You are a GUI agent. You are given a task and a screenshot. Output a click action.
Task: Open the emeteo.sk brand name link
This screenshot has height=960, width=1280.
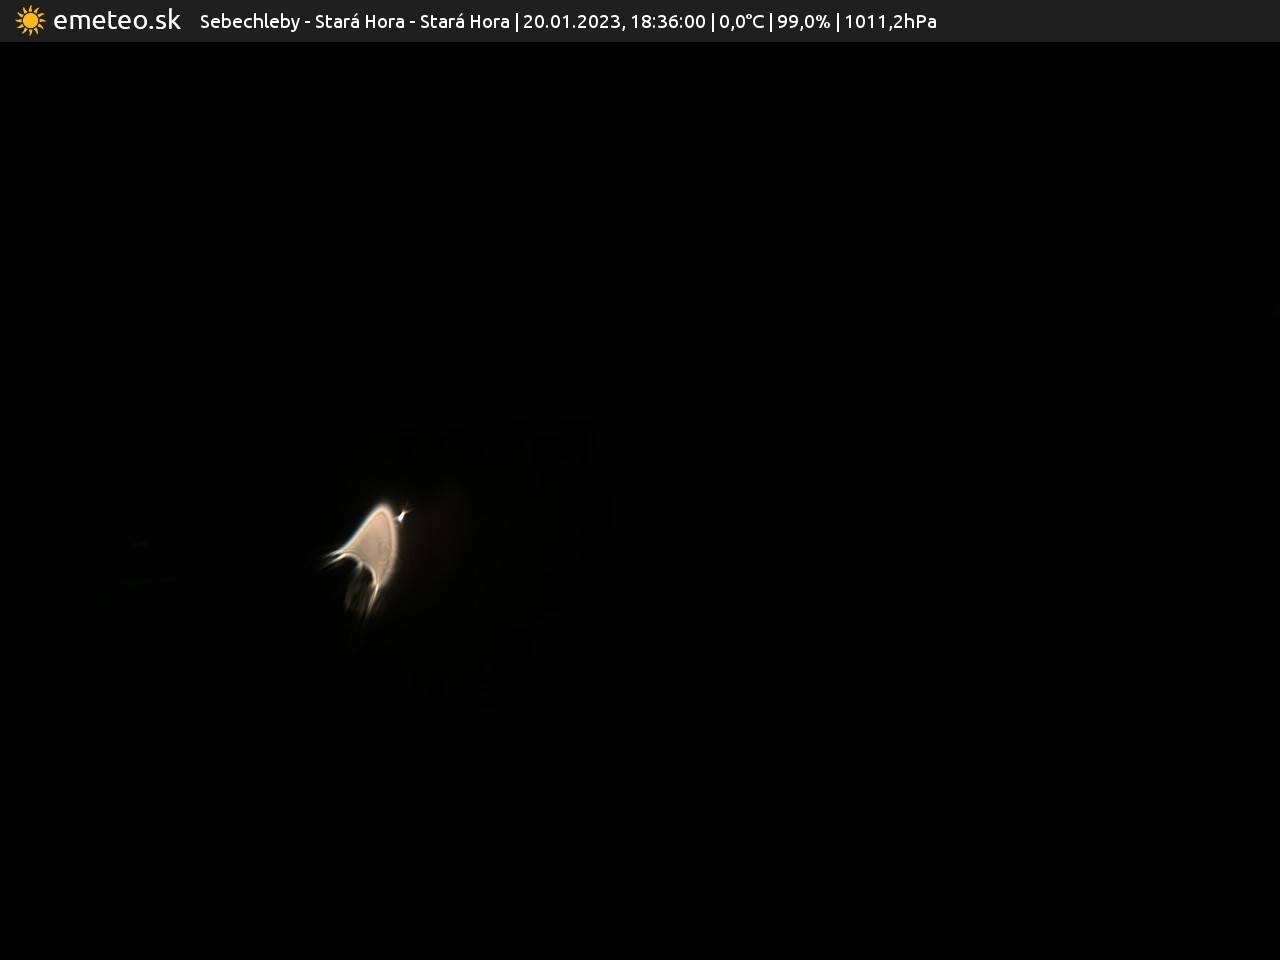click(x=117, y=21)
